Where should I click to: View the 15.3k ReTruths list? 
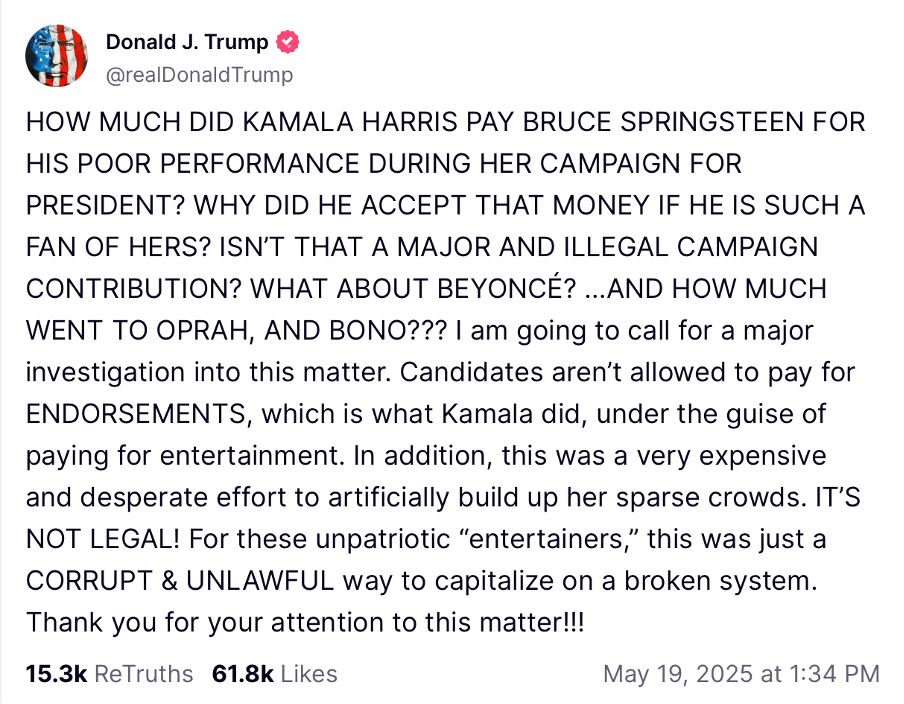109,674
